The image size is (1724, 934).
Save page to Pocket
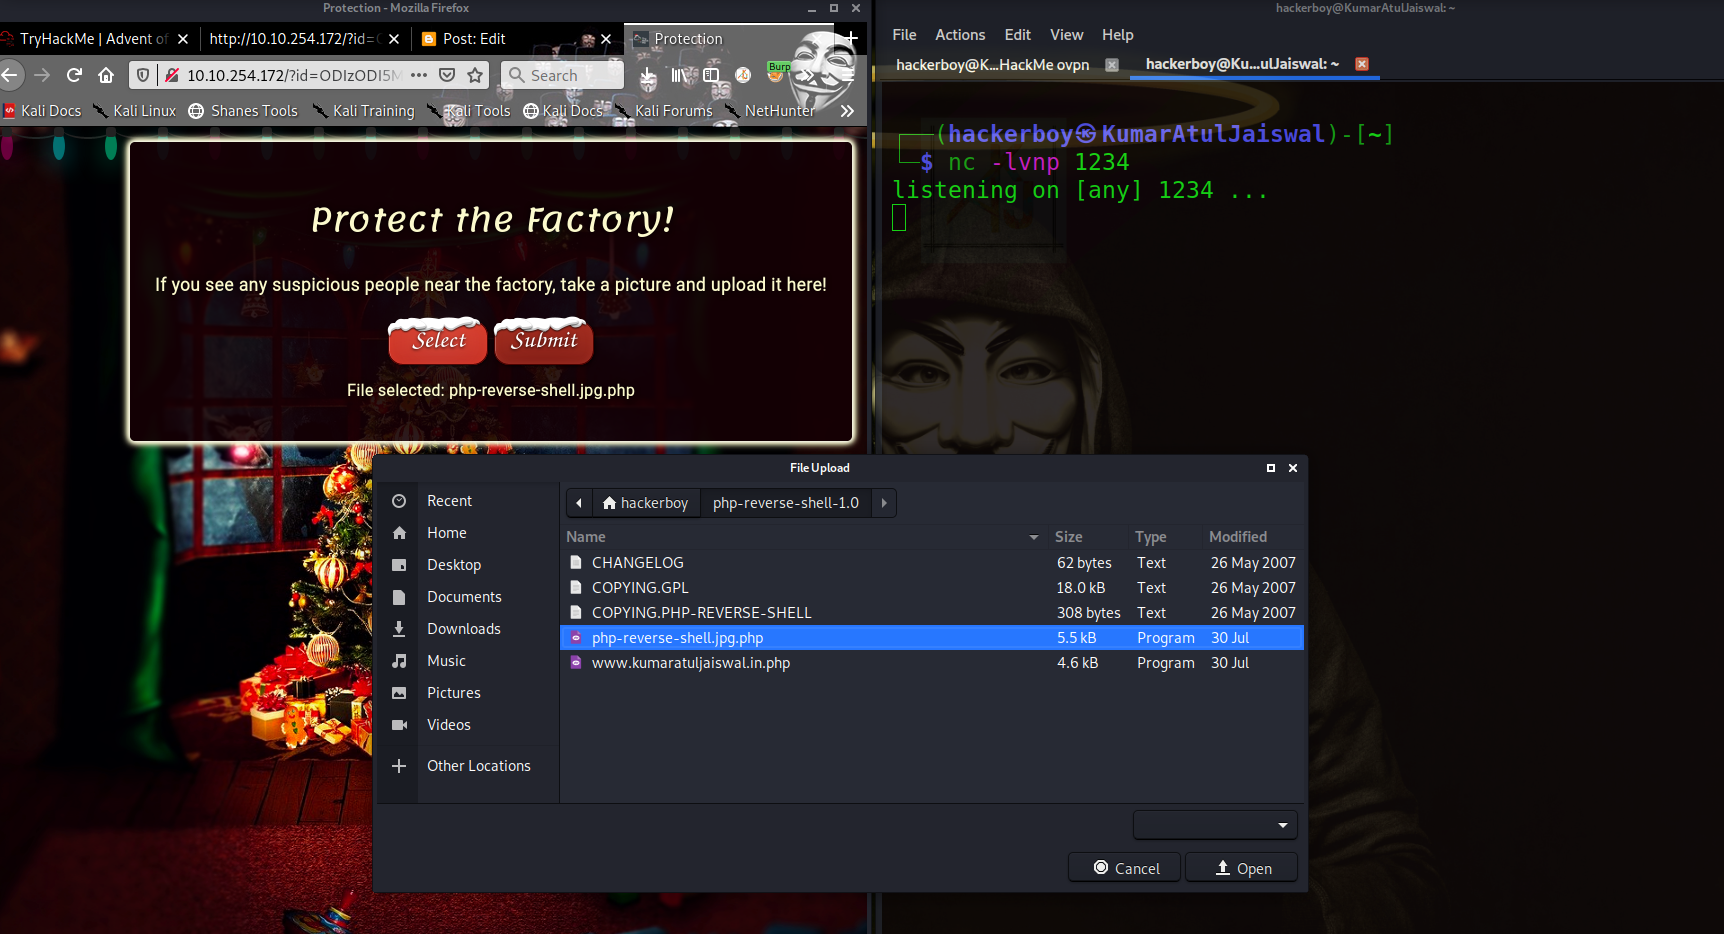pos(447,75)
